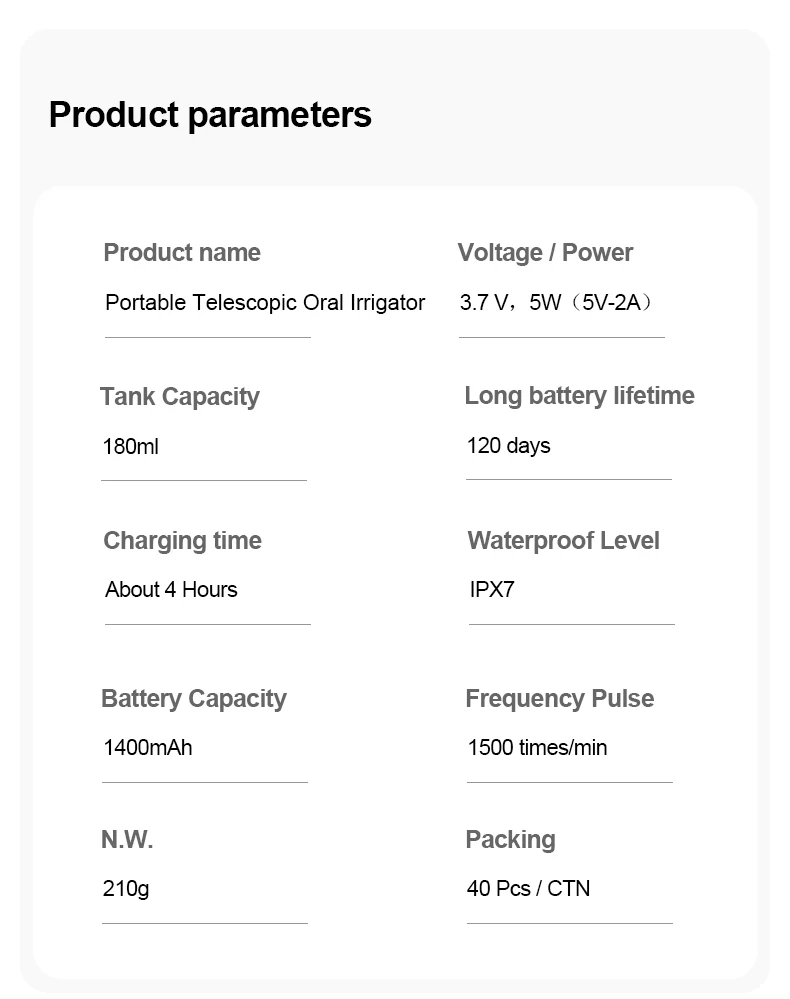
Task: Click the "Waterproof Level" label
Action: 563,541
